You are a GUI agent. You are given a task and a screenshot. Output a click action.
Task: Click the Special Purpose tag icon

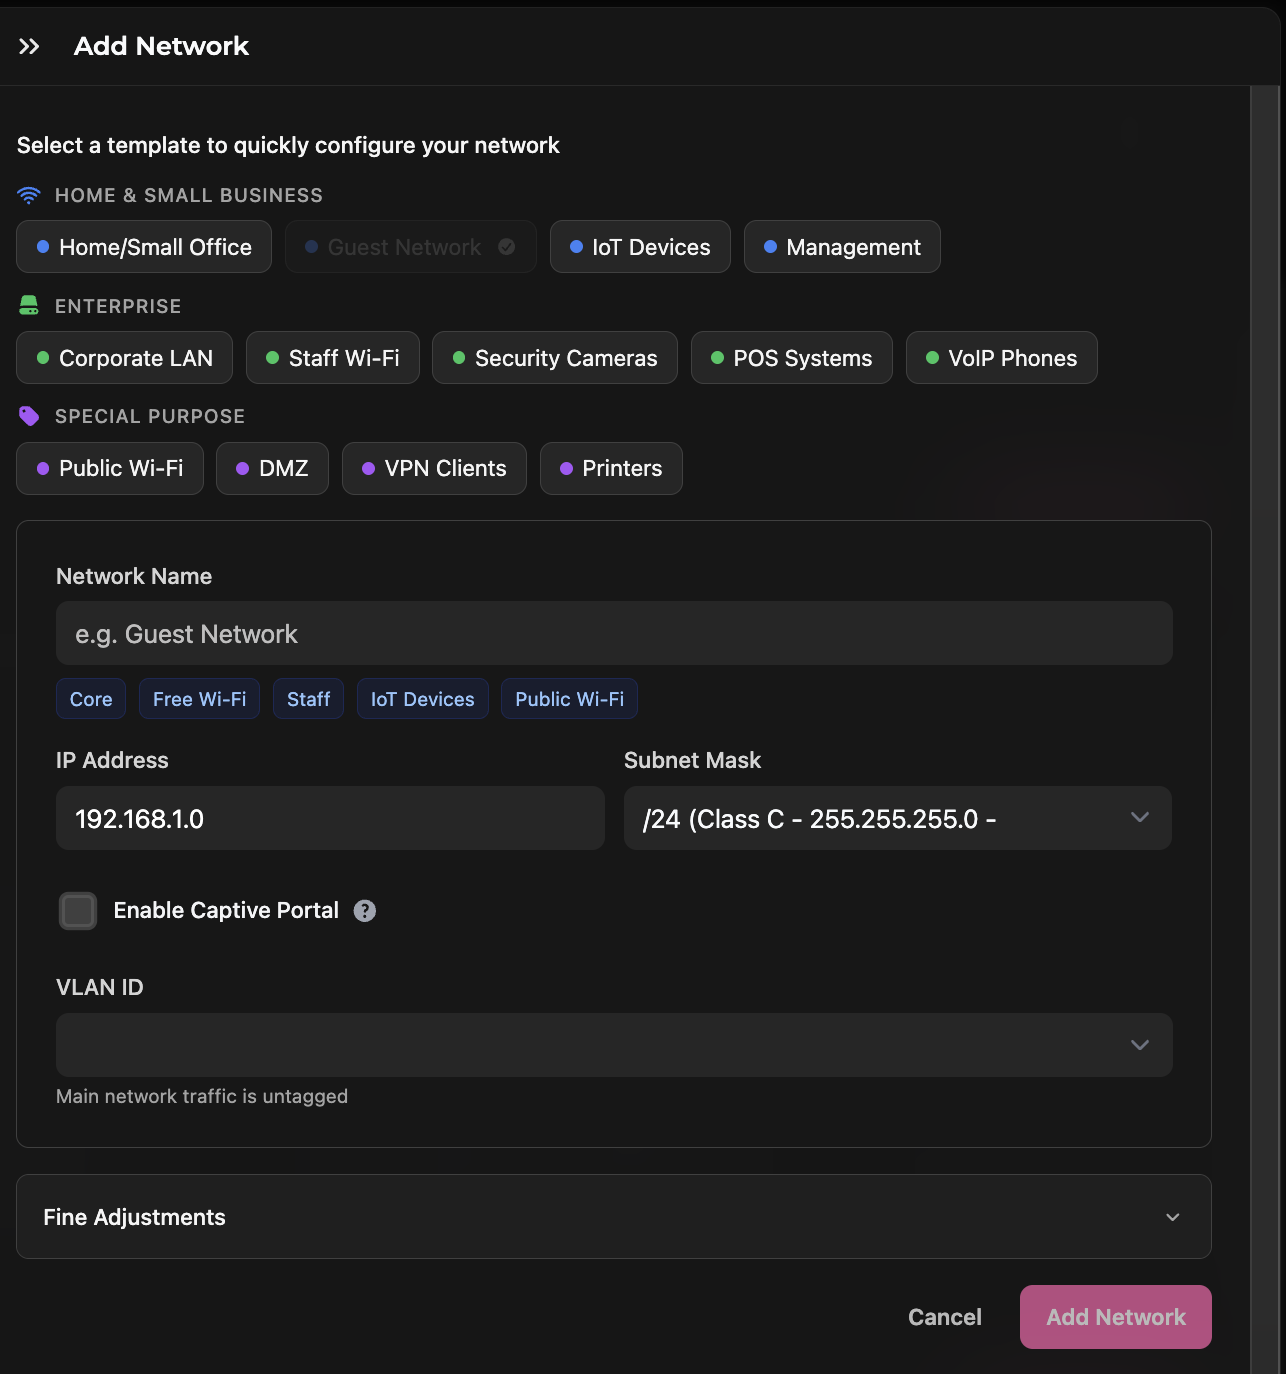click(29, 416)
